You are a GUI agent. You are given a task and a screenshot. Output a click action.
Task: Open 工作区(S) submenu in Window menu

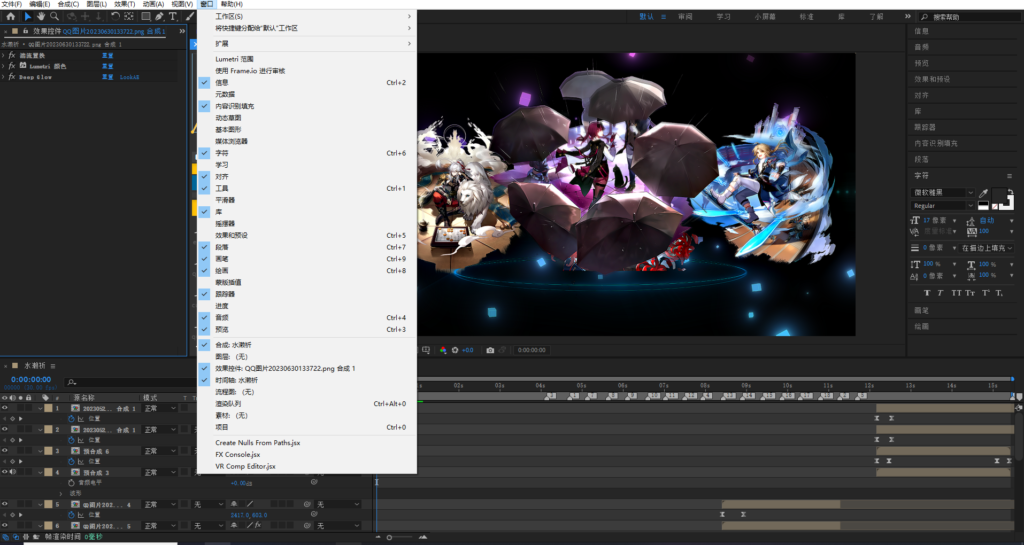(x=306, y=16)
